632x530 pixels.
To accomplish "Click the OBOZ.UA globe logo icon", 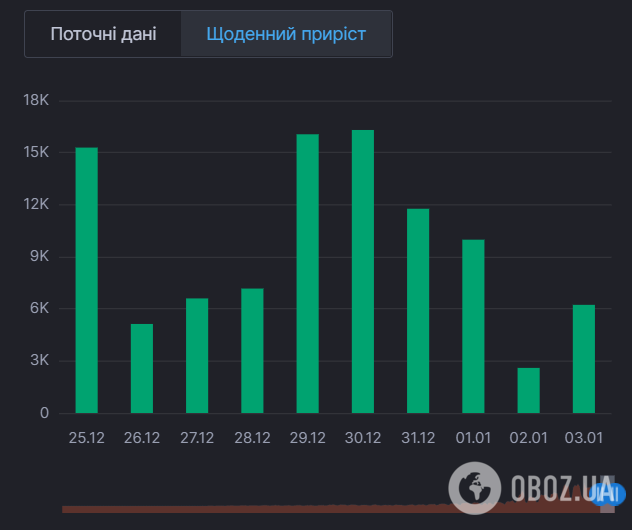I will click(x=475, y=487).
